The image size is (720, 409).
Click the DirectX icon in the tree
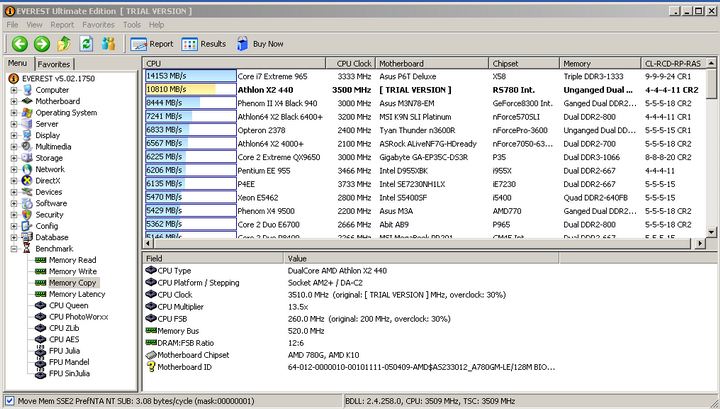[27, 180]
